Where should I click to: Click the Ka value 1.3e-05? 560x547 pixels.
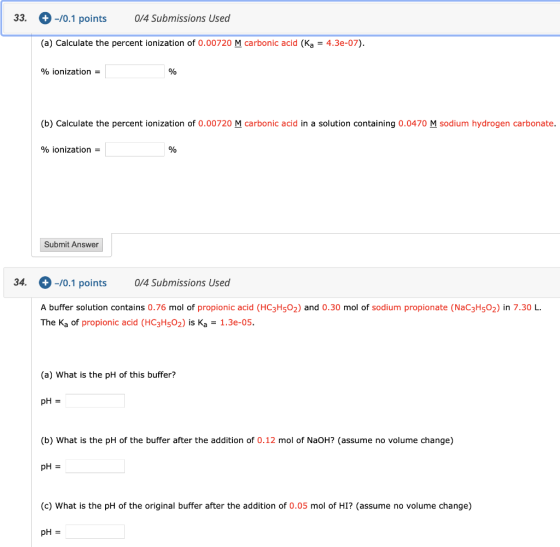coord(236,322)
